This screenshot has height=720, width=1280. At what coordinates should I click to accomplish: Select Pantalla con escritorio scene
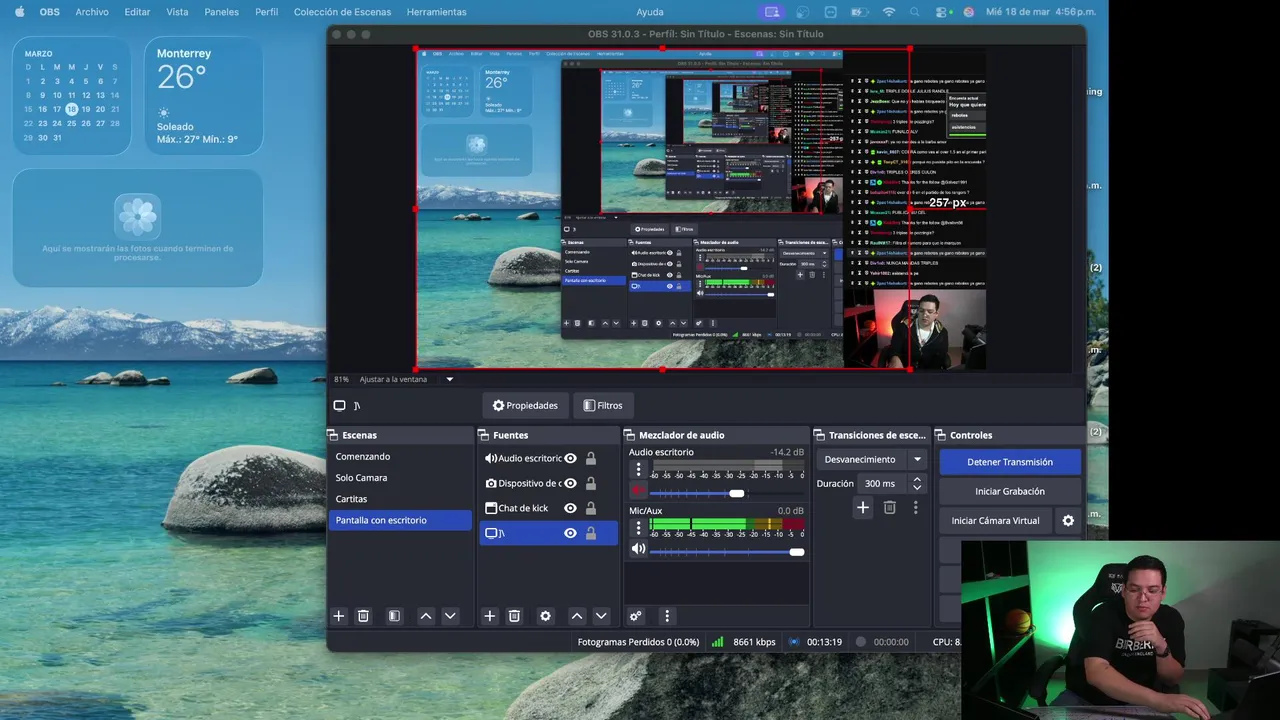[x=400, y=520]
